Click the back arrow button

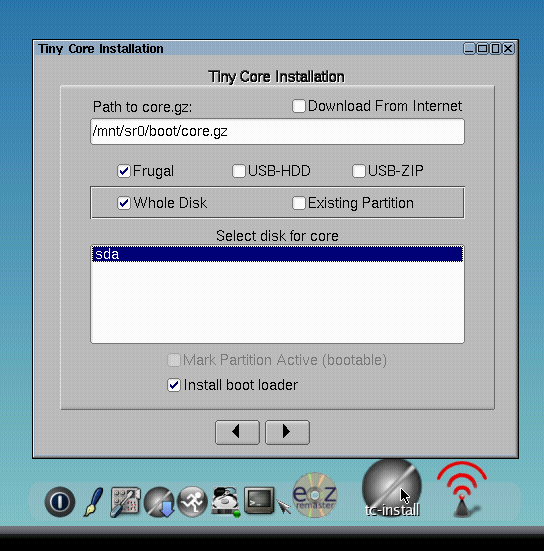coord(237,432)
